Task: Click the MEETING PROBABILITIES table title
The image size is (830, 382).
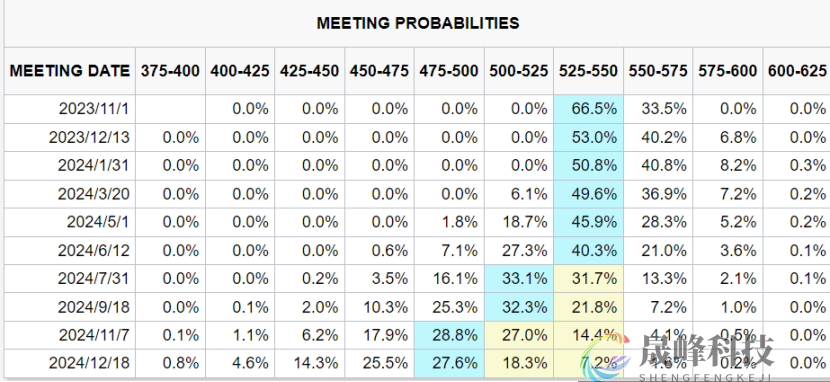Action: pyautogui.click(x=418, y=23)
